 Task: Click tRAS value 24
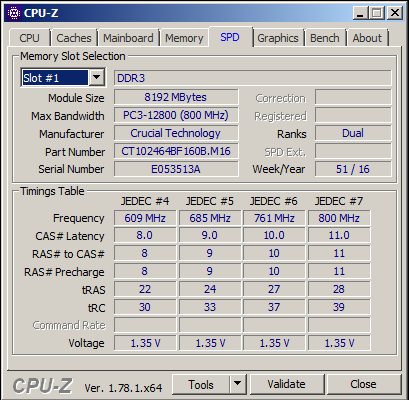tap(210, 289)
